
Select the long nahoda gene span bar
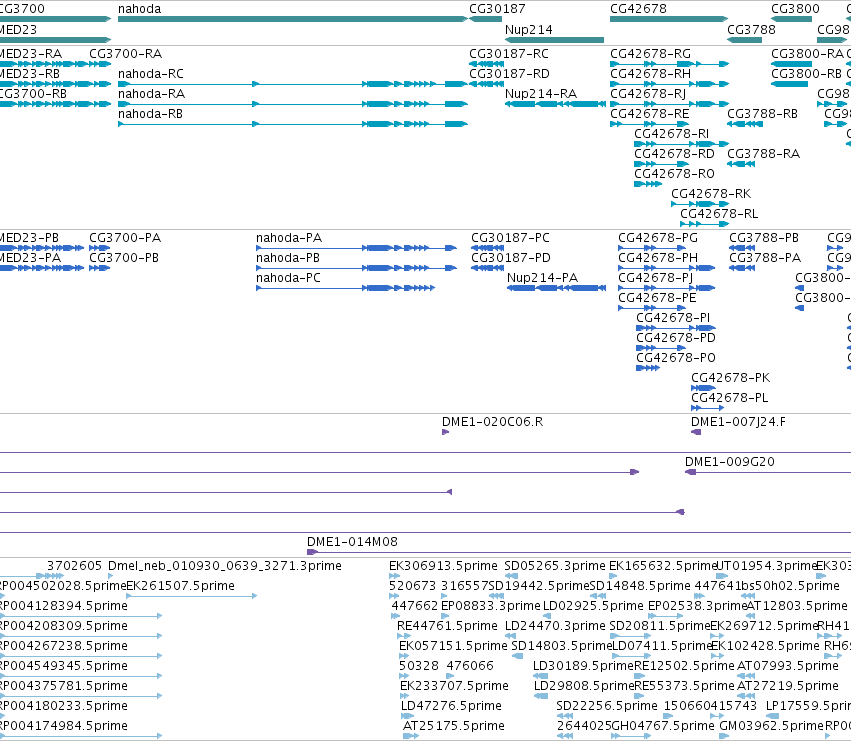point(293,19)
